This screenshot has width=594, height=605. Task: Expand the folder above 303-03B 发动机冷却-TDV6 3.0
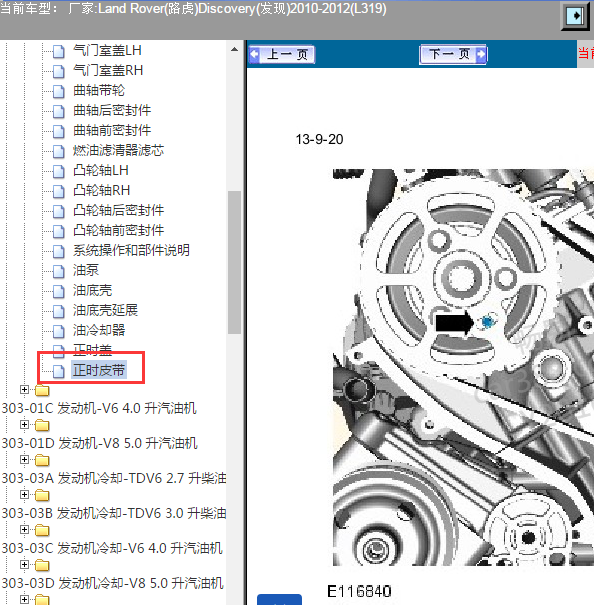click(24, 495)
